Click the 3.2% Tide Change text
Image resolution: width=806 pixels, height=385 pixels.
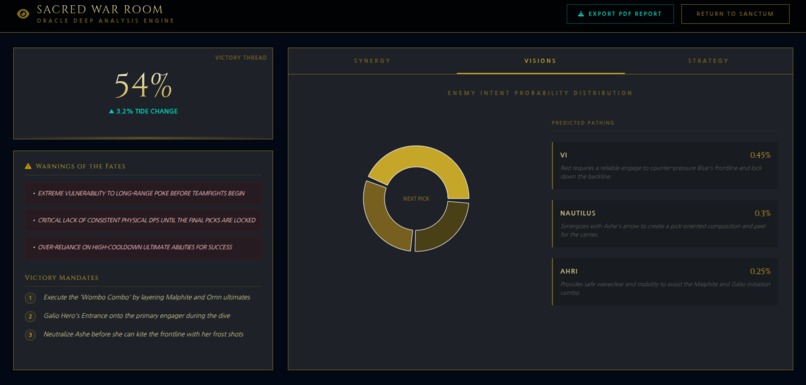click(147, 111)
